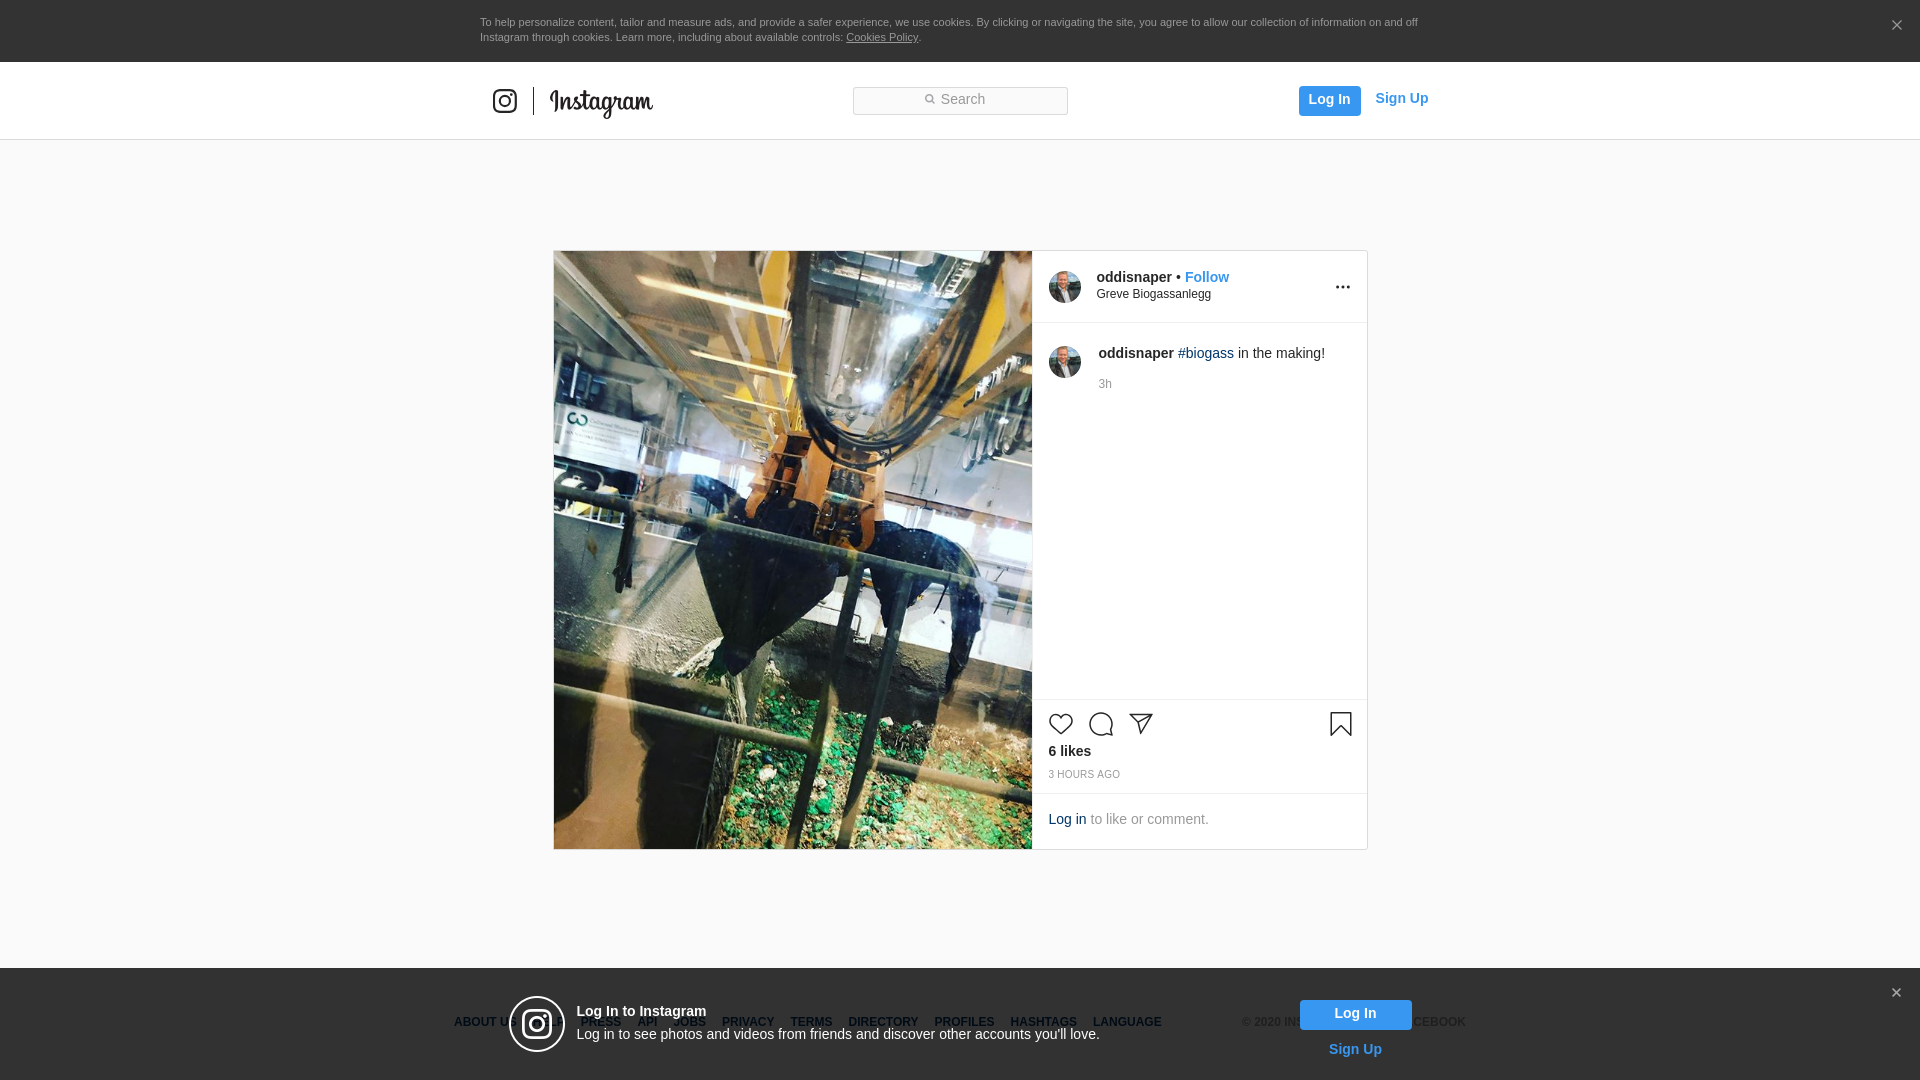Open post options three-dot menu
The image size is (1920, 1080).
[x=1342, y=287]
